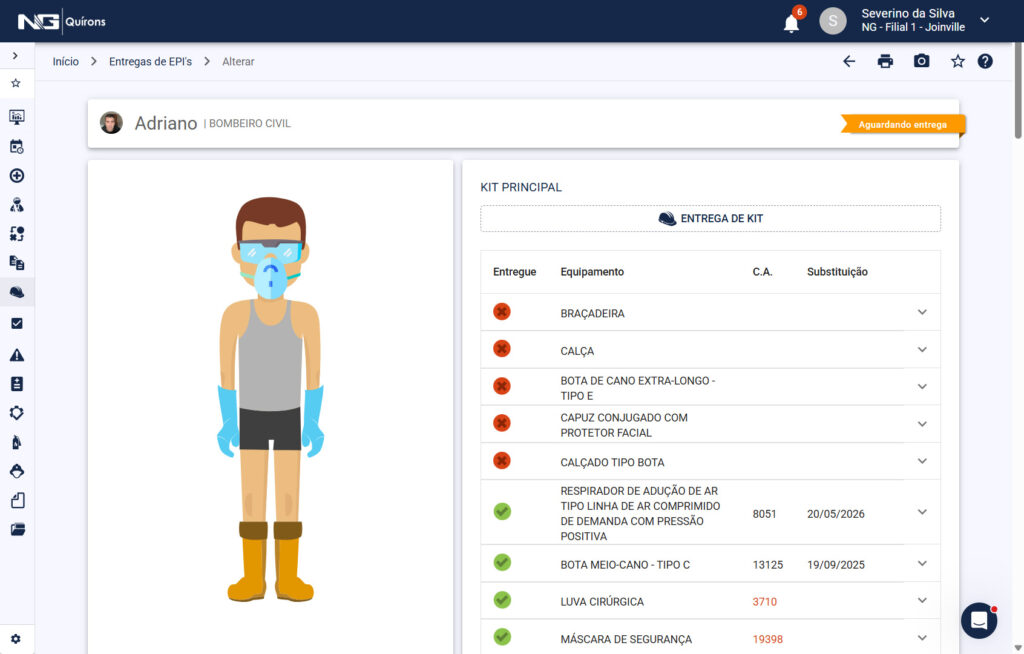Toggle delivered status for RESPIRADOR DE ADUÇÃO

[502, 512]
